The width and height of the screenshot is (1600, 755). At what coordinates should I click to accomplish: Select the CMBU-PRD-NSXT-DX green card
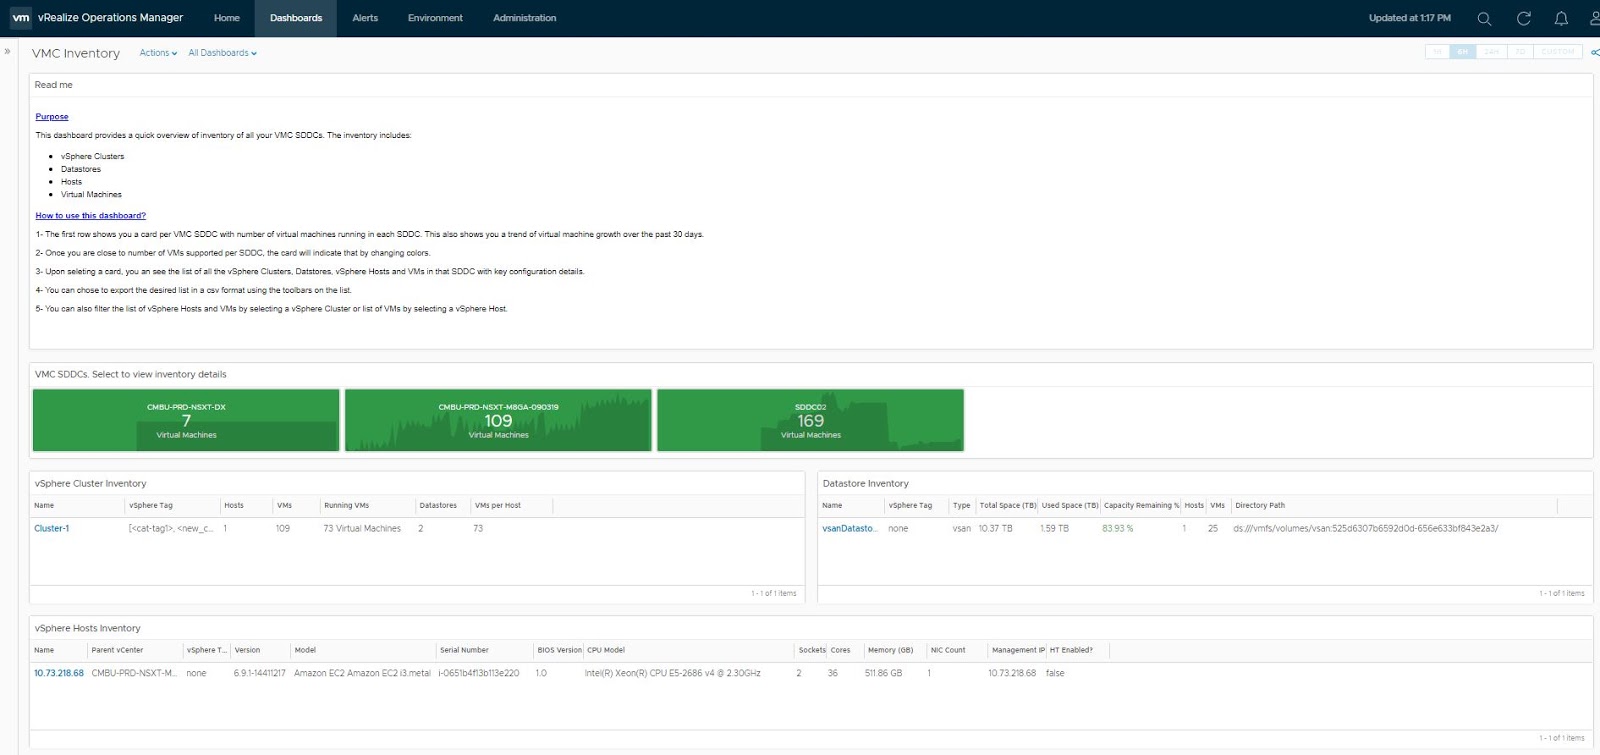(x=186, y=420)
